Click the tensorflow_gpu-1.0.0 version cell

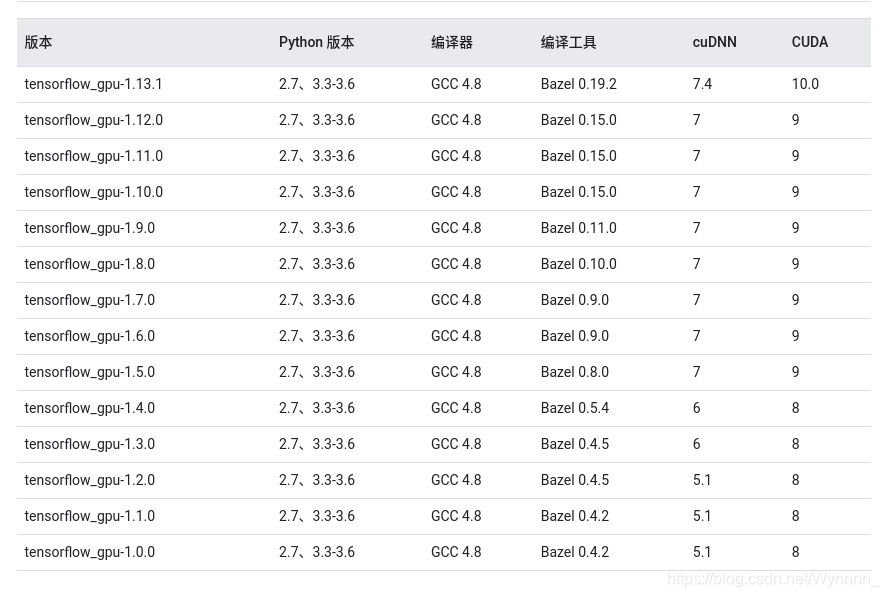click(89, 552)
